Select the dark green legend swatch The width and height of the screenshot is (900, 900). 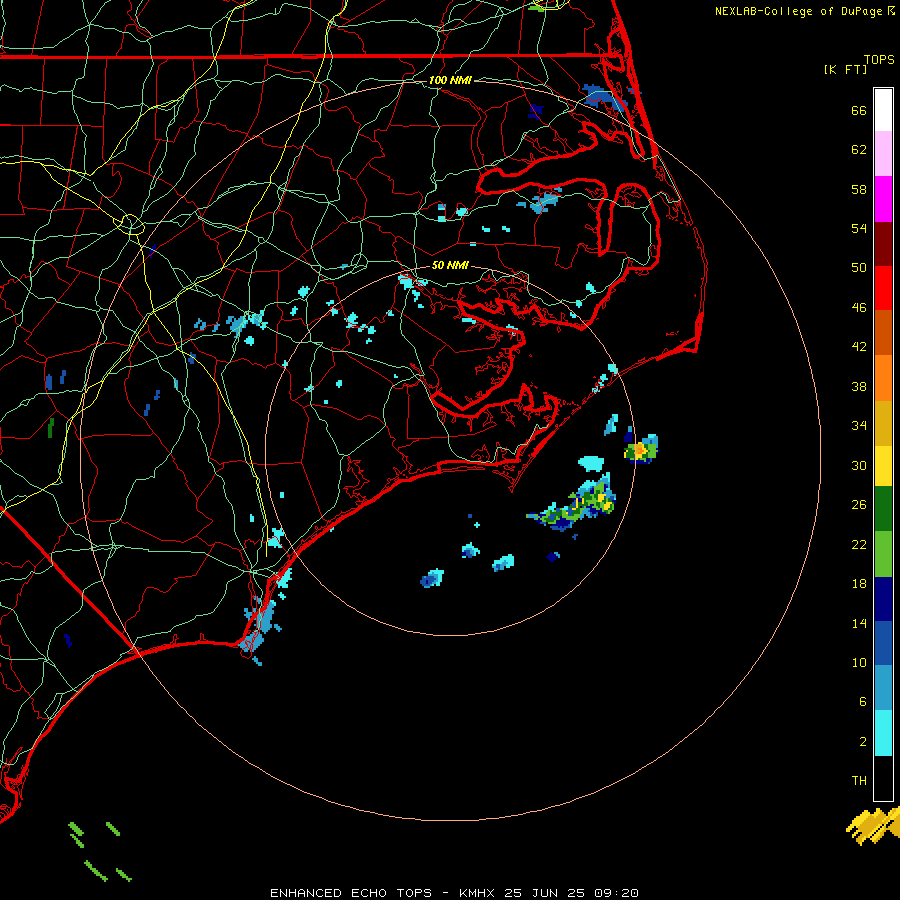(x=883, y=509)
